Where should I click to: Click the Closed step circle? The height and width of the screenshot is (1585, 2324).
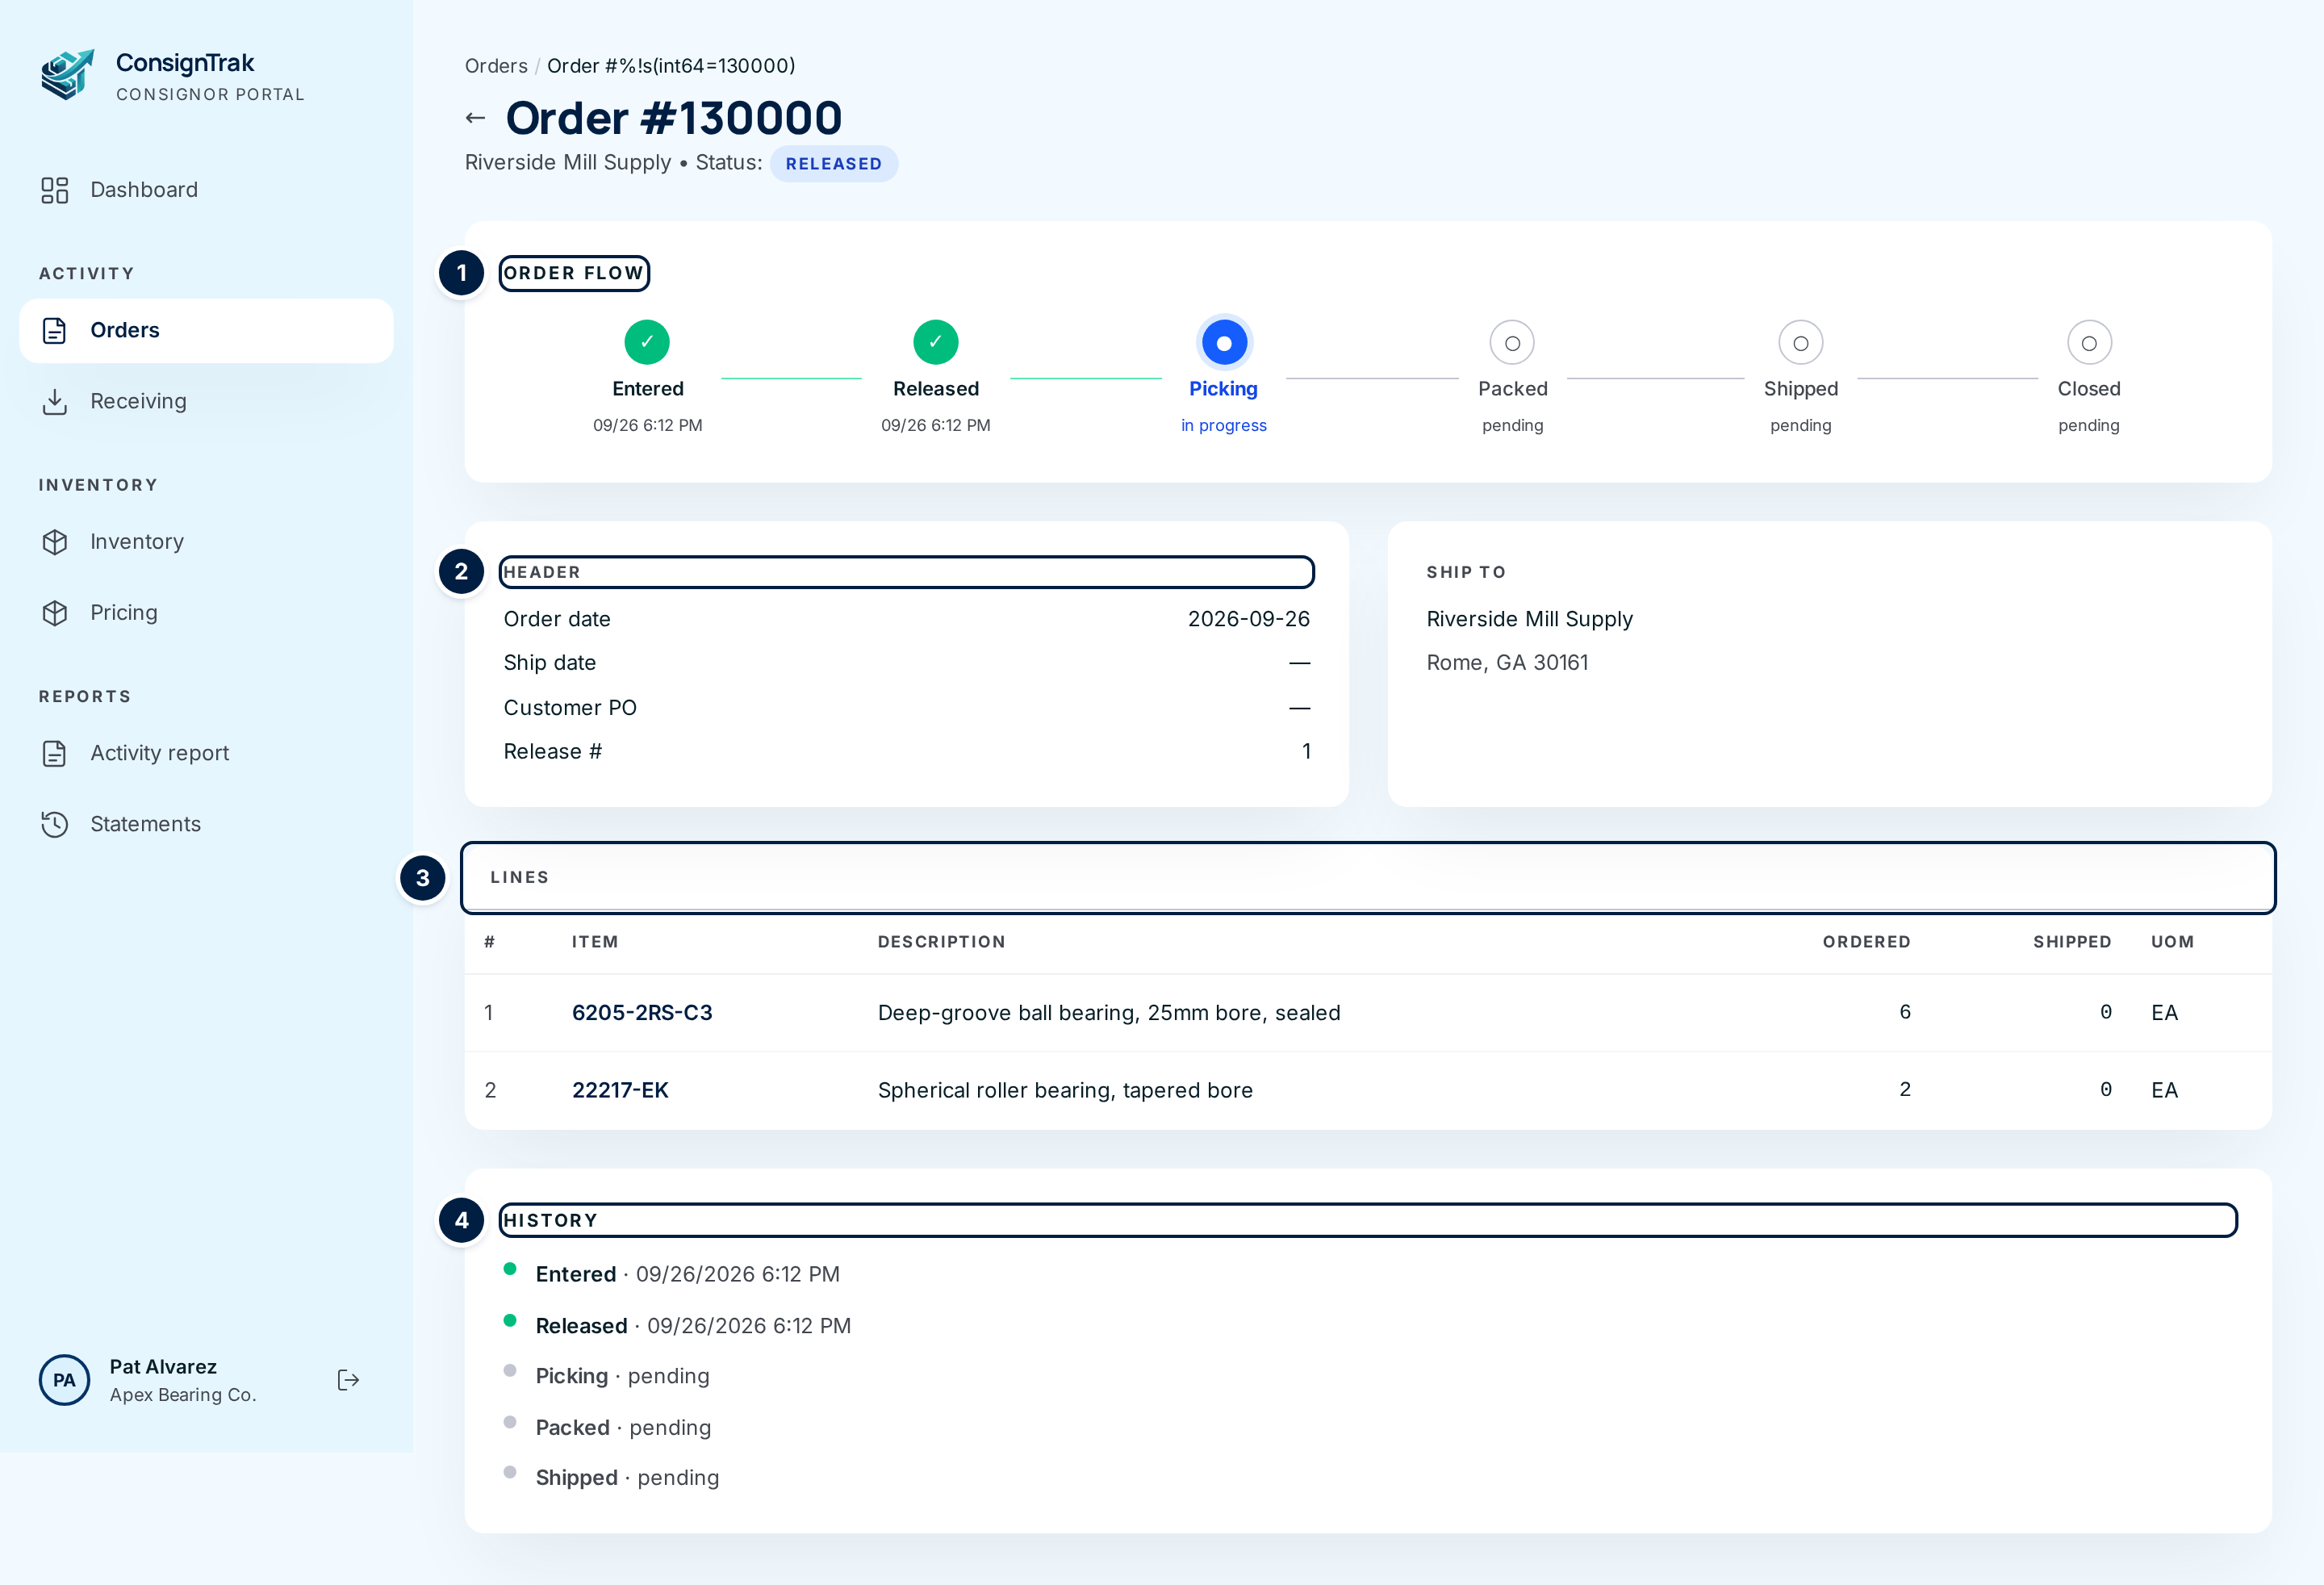coord(2089,343)
